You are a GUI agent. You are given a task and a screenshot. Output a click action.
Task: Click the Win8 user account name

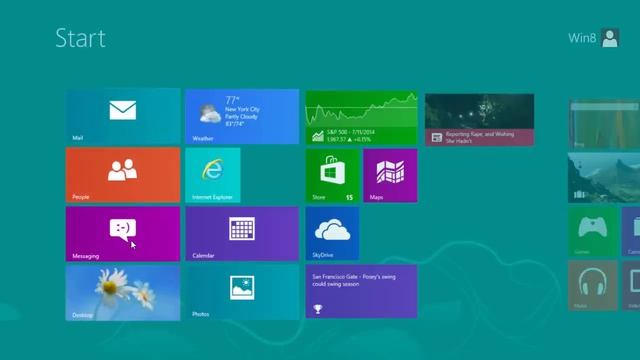[x=582, y=38]
